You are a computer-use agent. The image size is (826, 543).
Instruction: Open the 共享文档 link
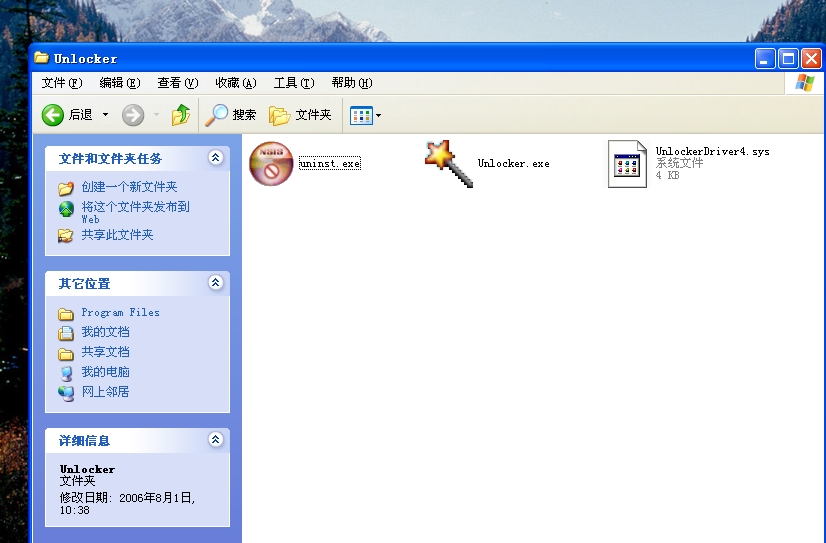click(105, 352)
